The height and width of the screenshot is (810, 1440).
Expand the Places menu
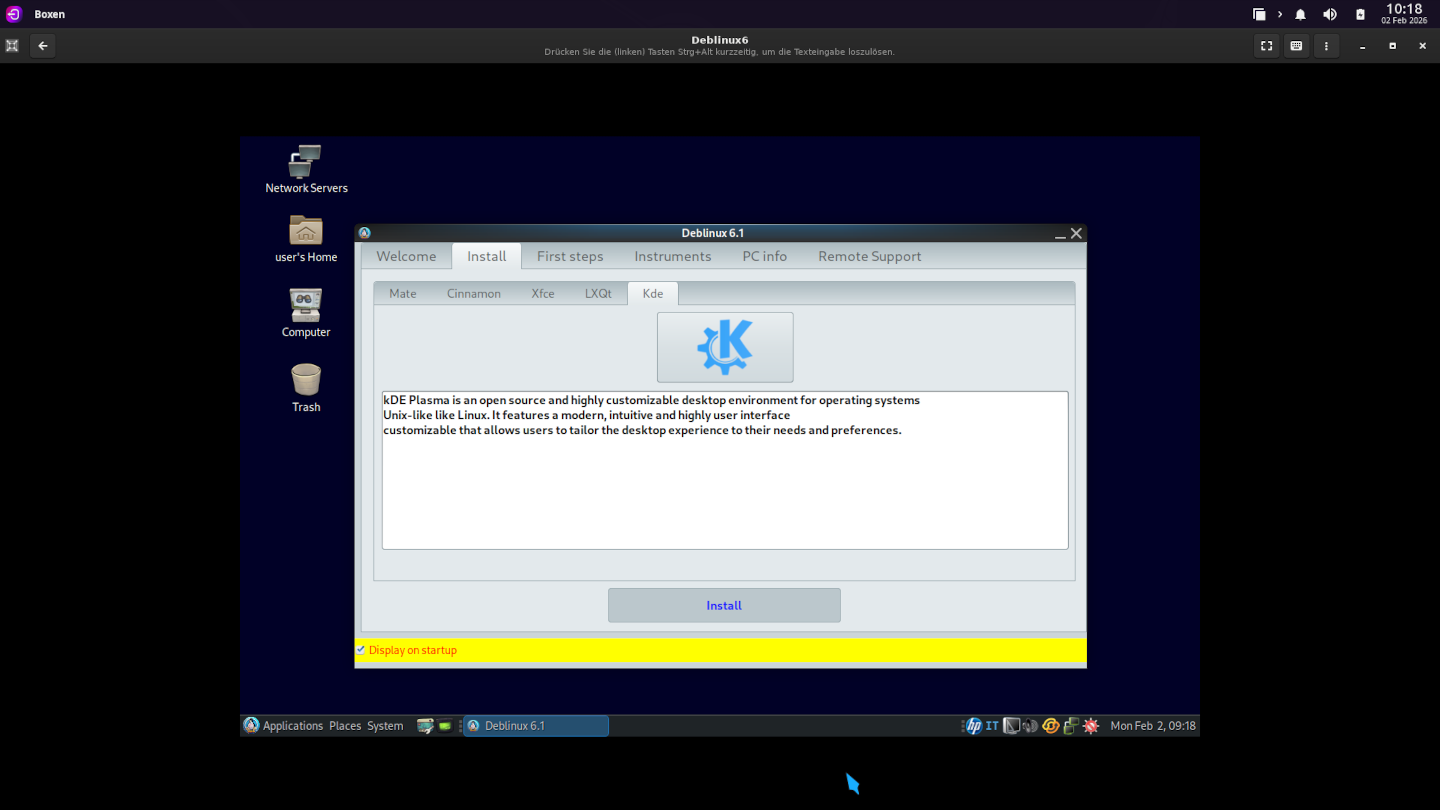[x=345, y=726]
